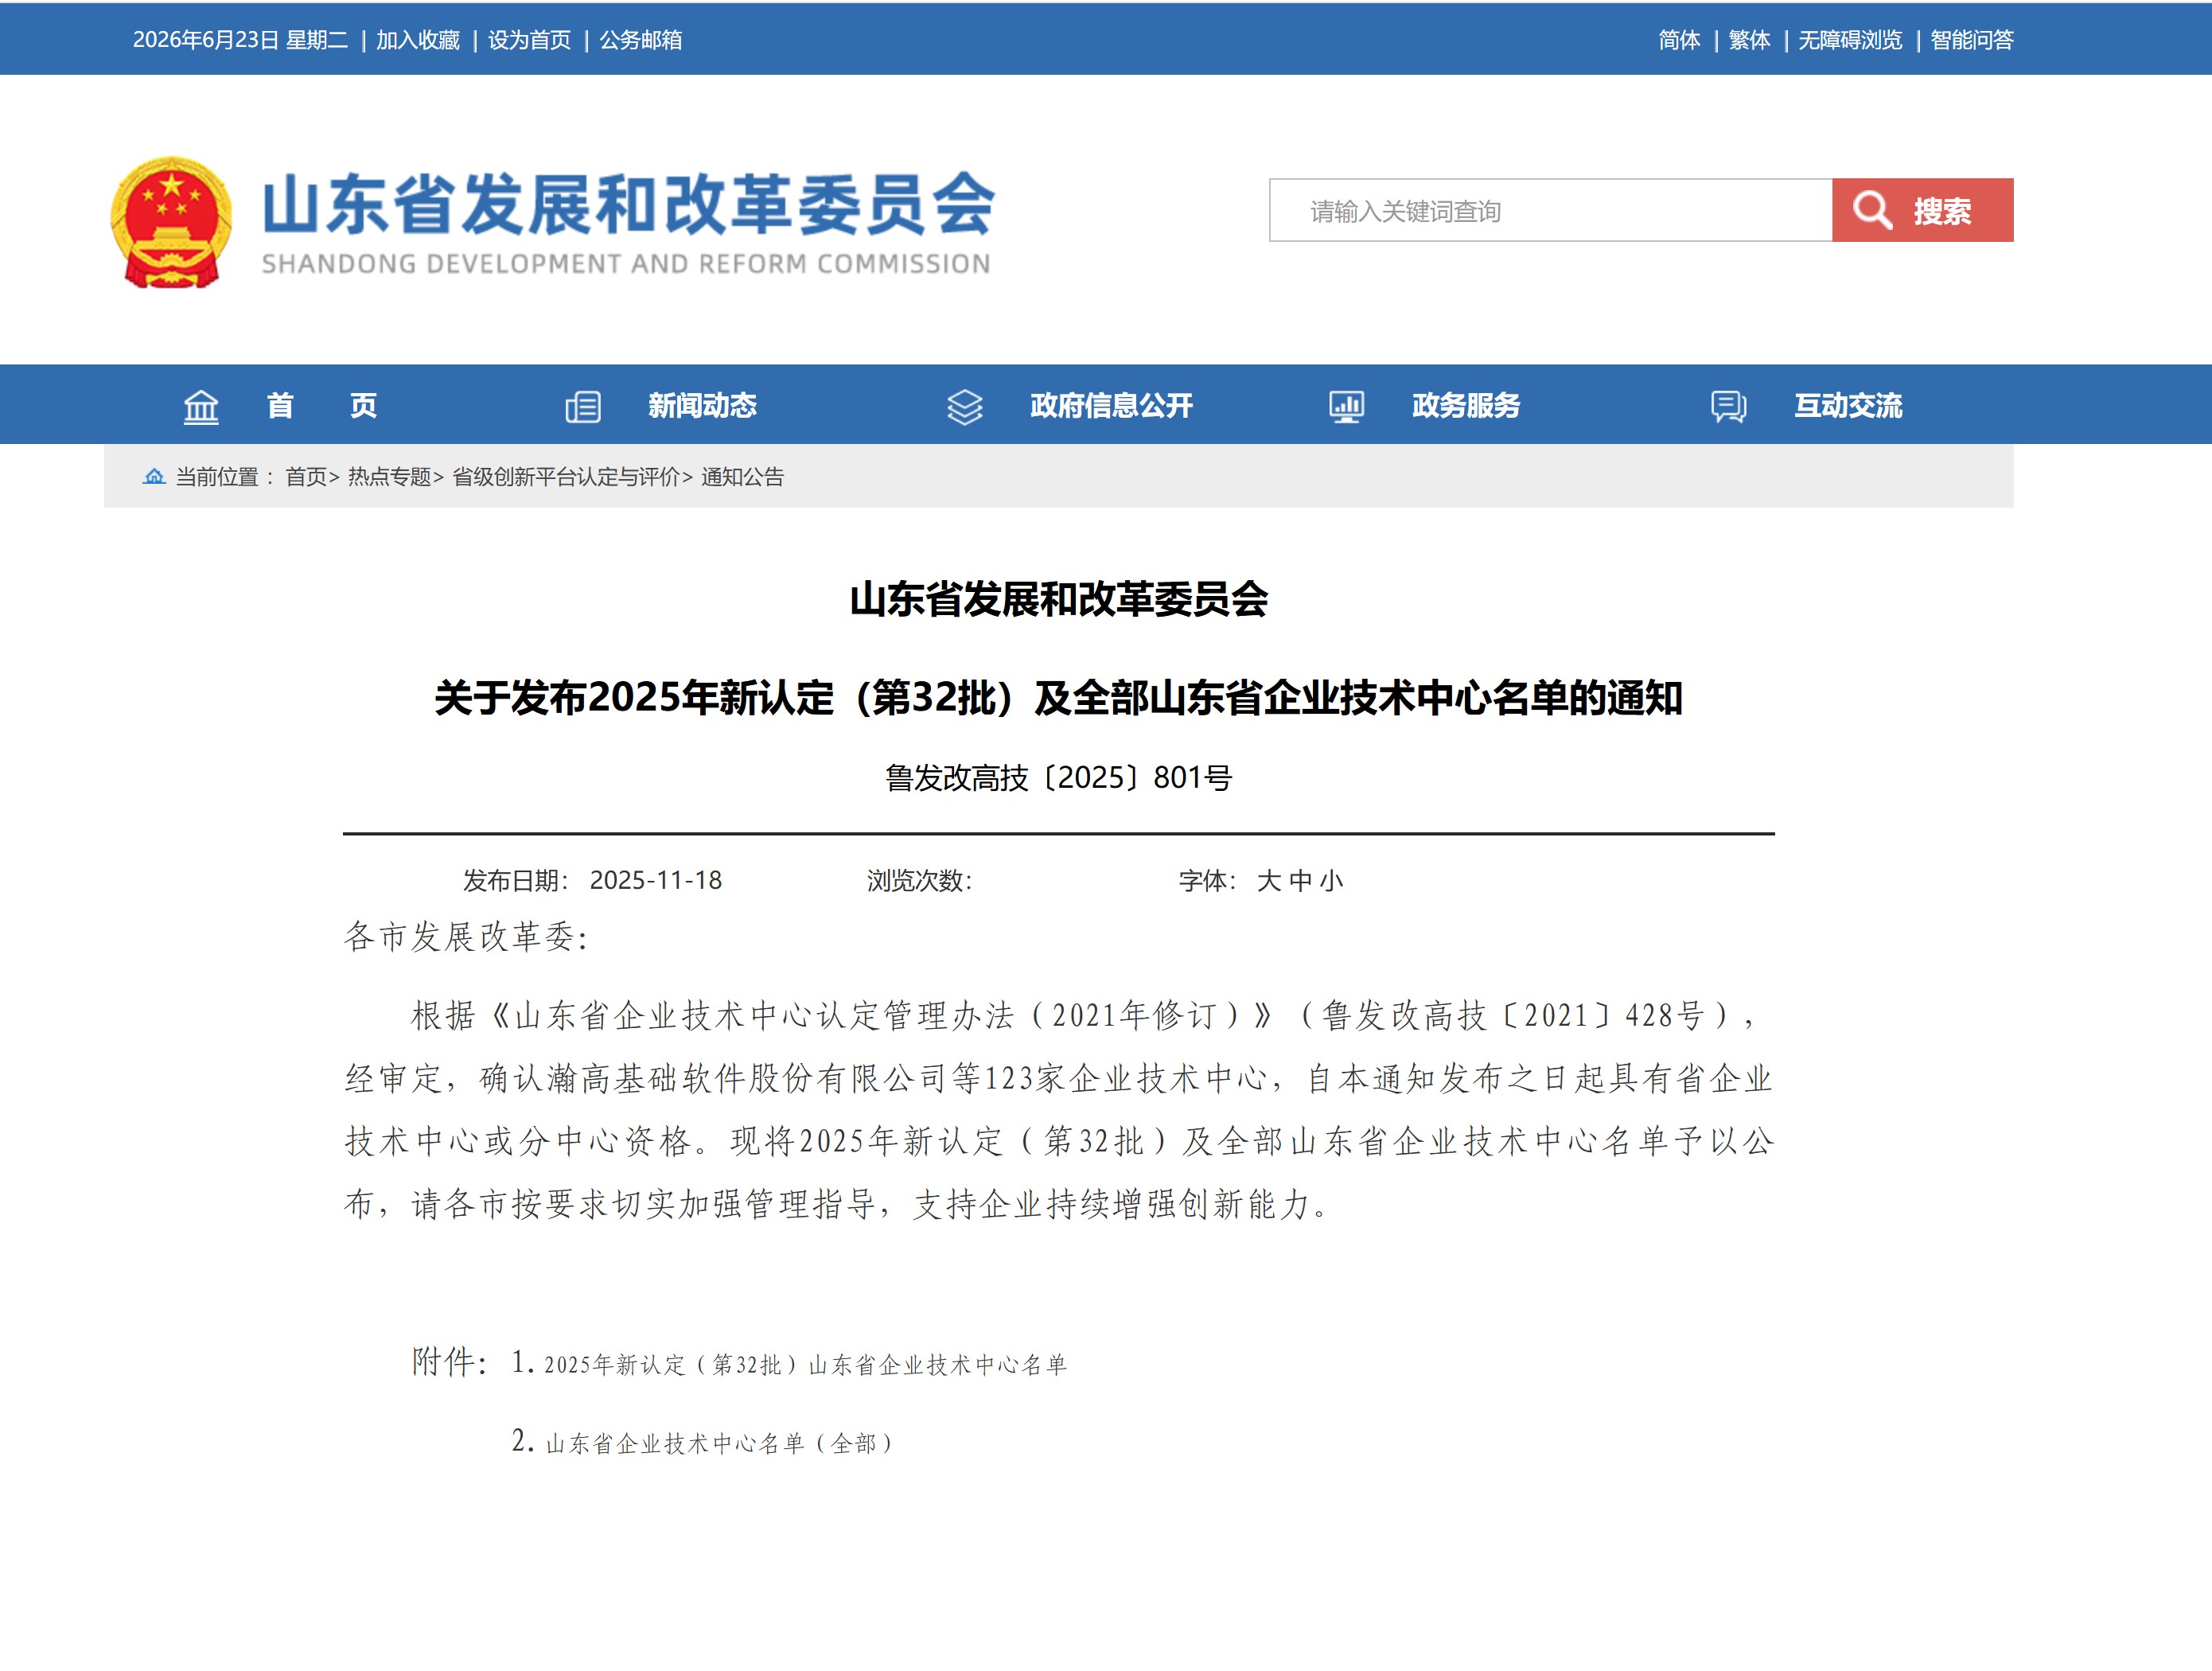Click 省级创新平台认定与评价 breadcrumb link
The height and width of the screenshot is (1671, 2212).
[x=566, y=477]
